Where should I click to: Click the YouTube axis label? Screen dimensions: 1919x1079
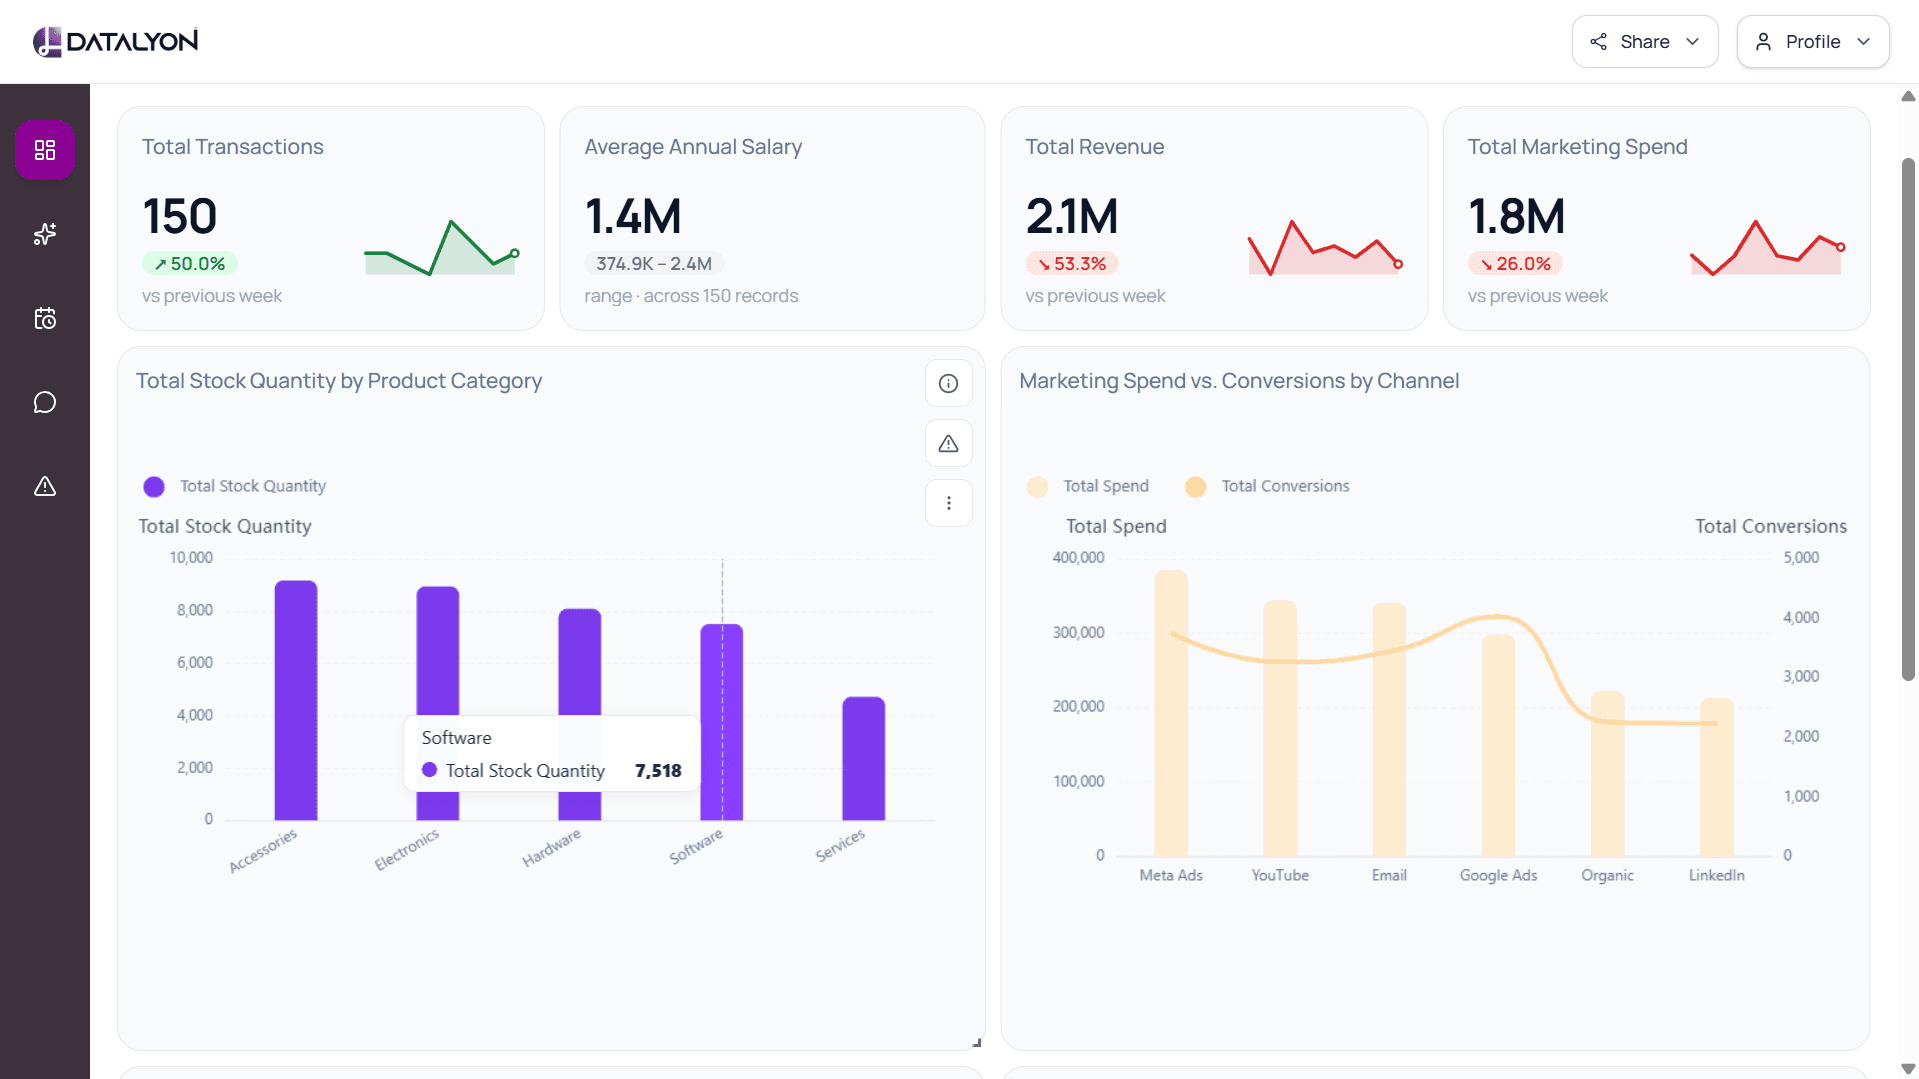tap(1280, 875)
